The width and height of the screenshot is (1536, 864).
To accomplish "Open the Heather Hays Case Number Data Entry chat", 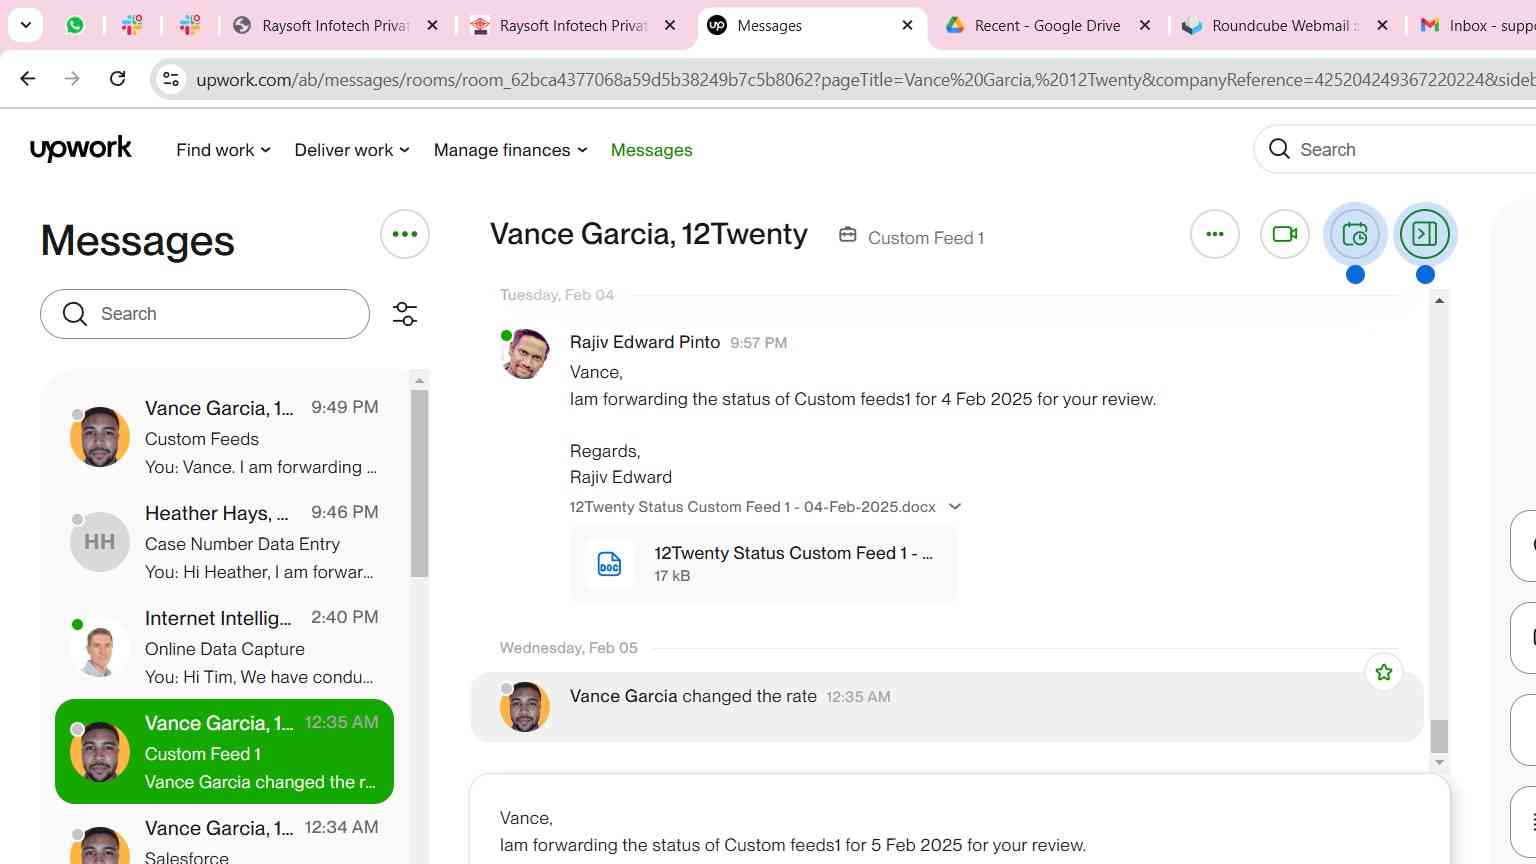I will pyautogui.click(x=224, y=542).
